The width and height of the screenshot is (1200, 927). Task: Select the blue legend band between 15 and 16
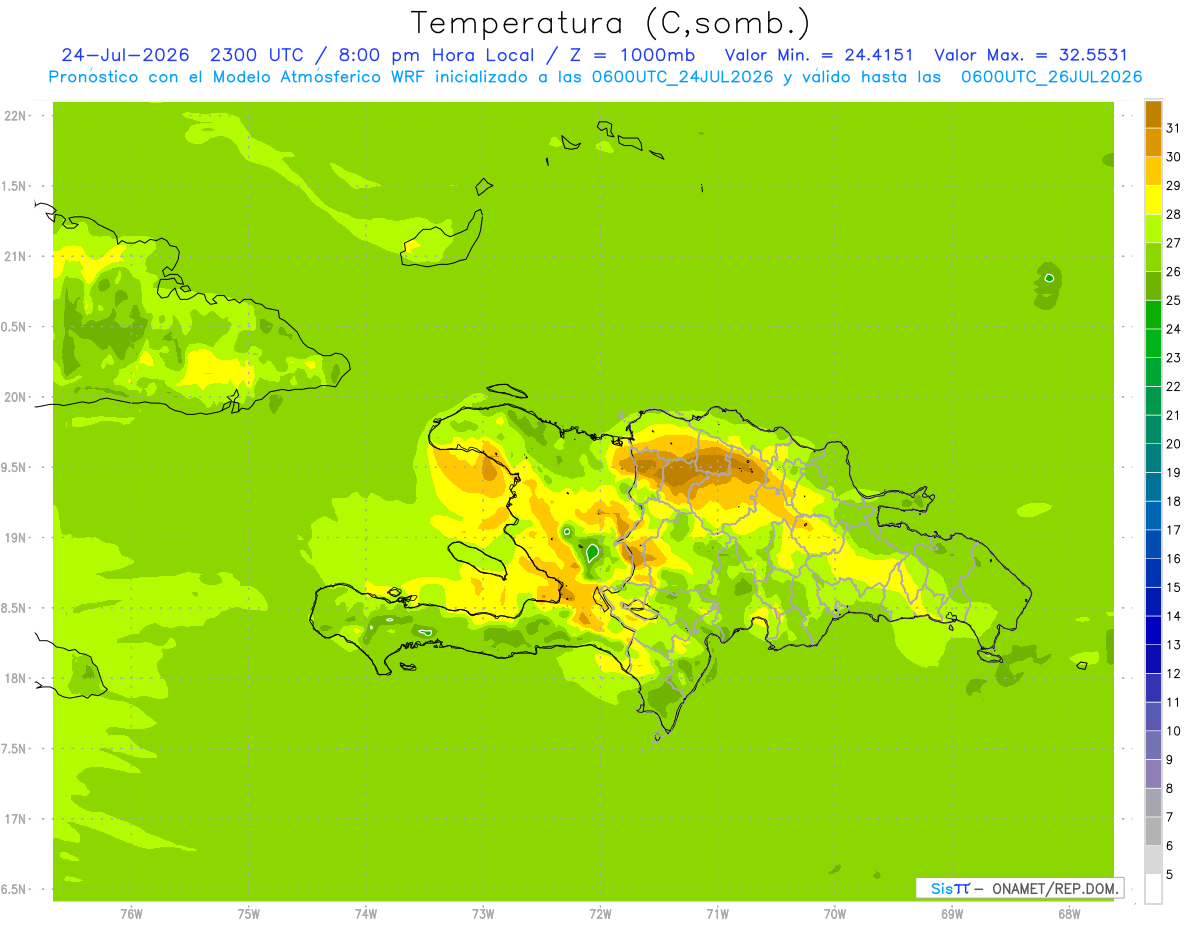click(1153, 572)
